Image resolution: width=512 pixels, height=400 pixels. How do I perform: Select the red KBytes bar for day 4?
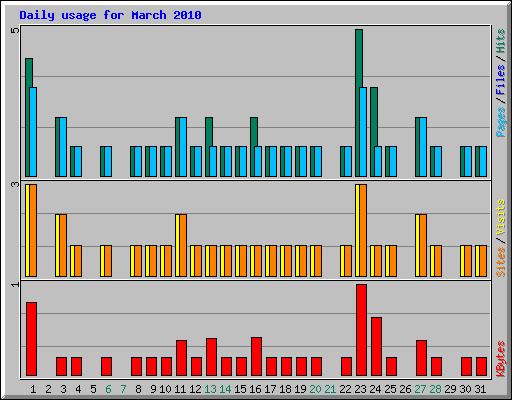pyautogui.click(x=76, y=367)
